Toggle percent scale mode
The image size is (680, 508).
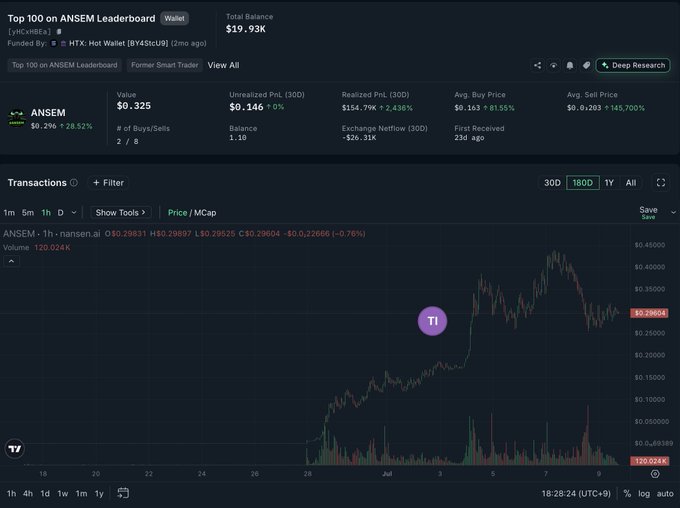[x=627, y=493]
